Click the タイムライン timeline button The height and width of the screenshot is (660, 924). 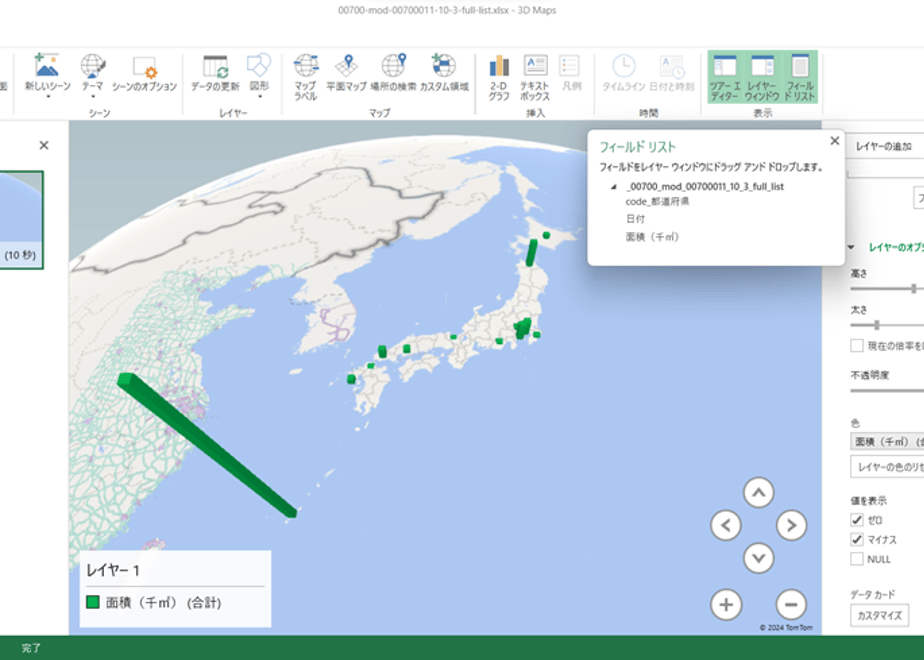coord(623,74)
